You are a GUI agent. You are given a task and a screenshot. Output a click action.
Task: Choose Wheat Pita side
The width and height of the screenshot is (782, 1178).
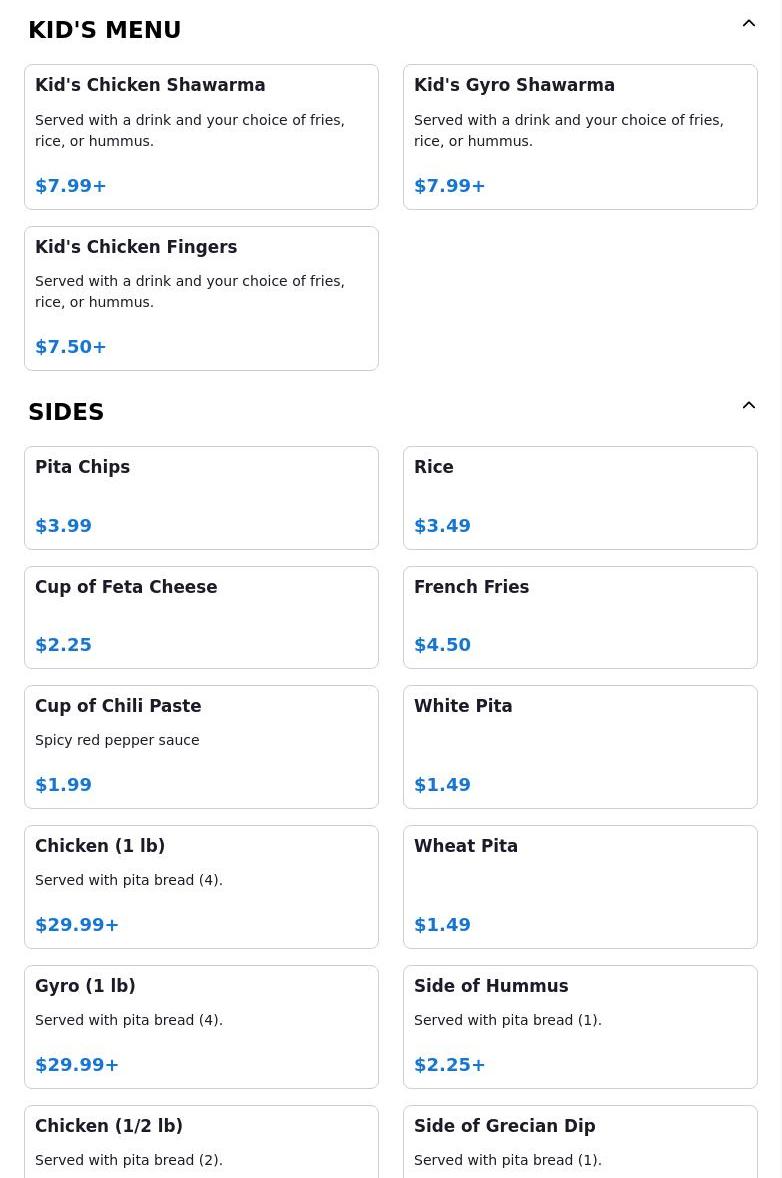tap(580, 887)
